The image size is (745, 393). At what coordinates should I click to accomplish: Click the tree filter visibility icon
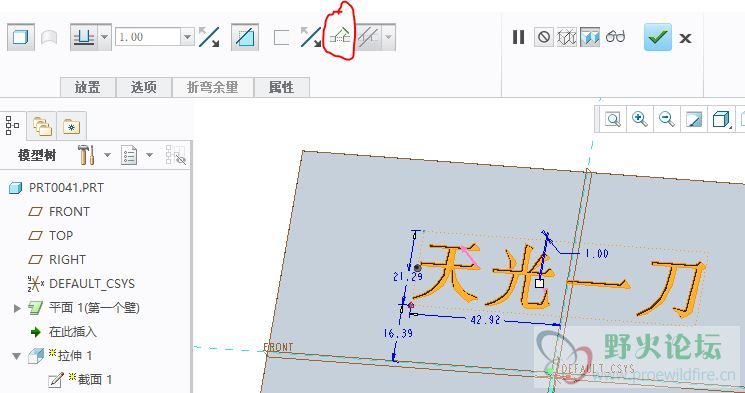(x=175, y=155)
